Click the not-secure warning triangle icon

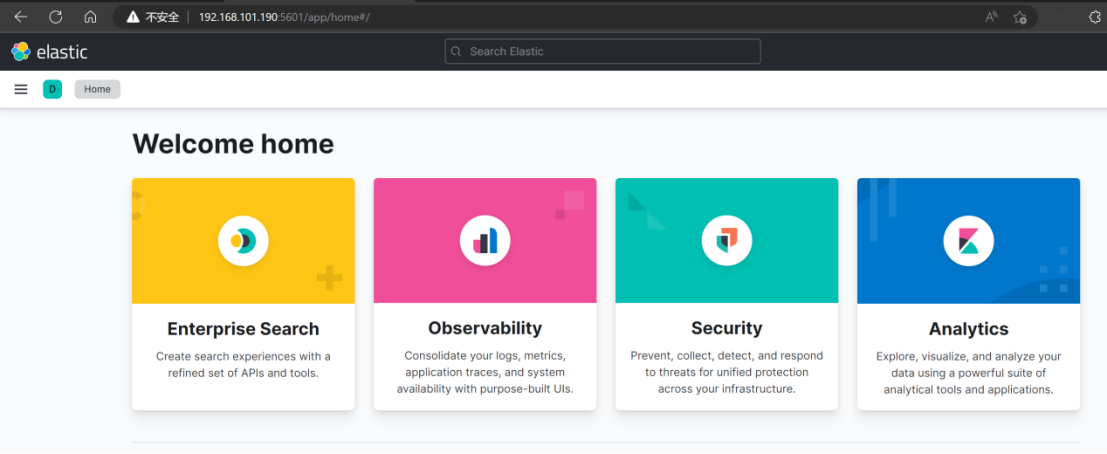click(133, 16)
